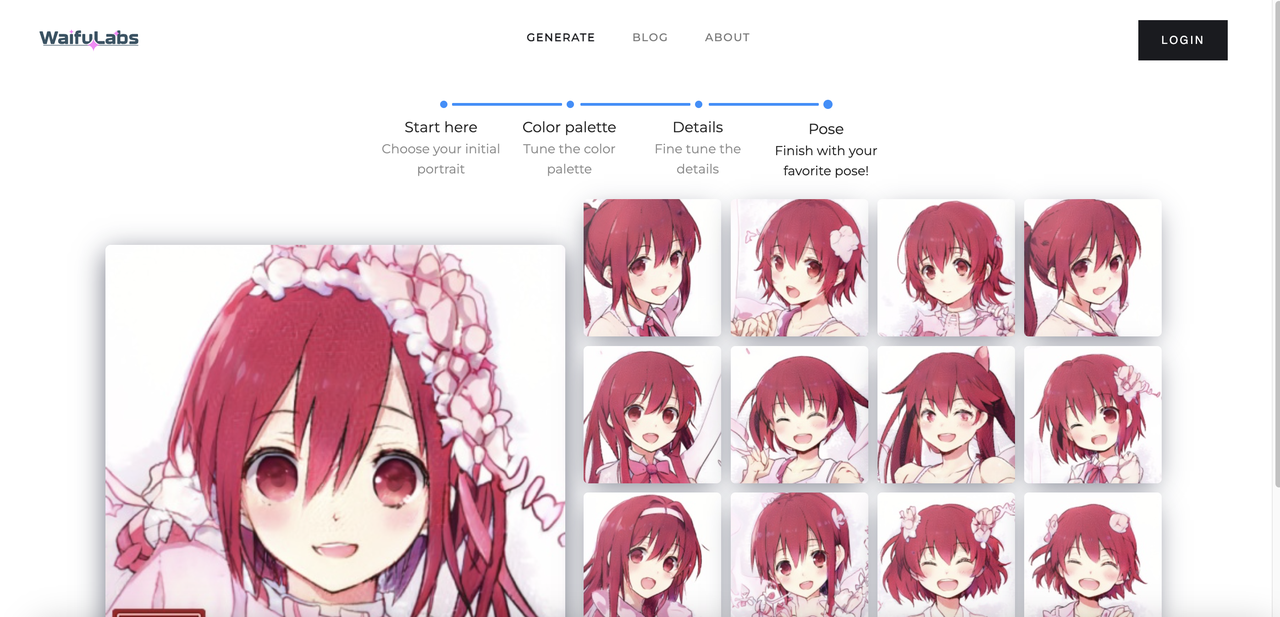Click the 'Pose' step heading
The width and height of the screenshot is (1280, 617).
click(x=826, y=129)
